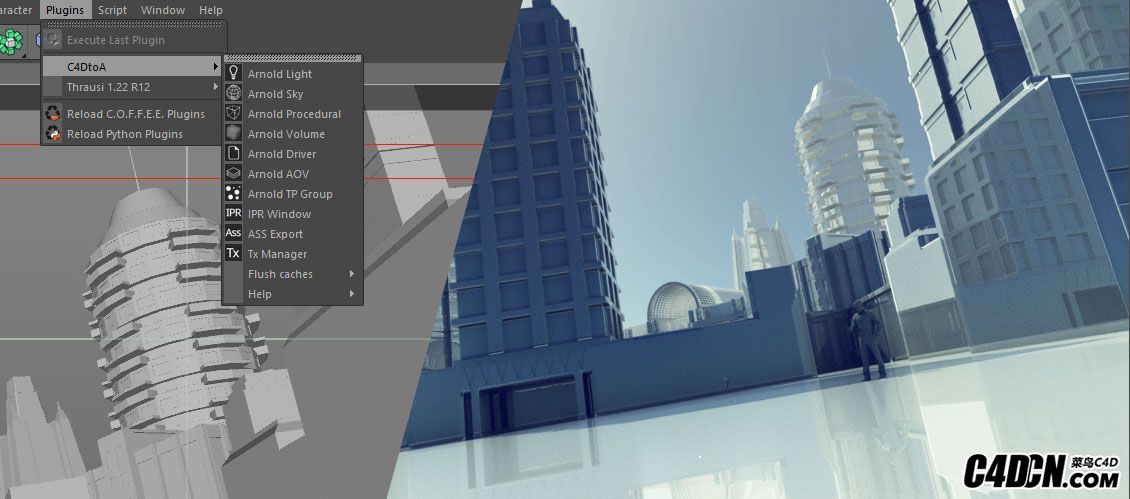This screenshot has width=1130, height=499.
Task: Click the Arnold Volume icon
Action: pyautogui.click(x=233, y=133)
